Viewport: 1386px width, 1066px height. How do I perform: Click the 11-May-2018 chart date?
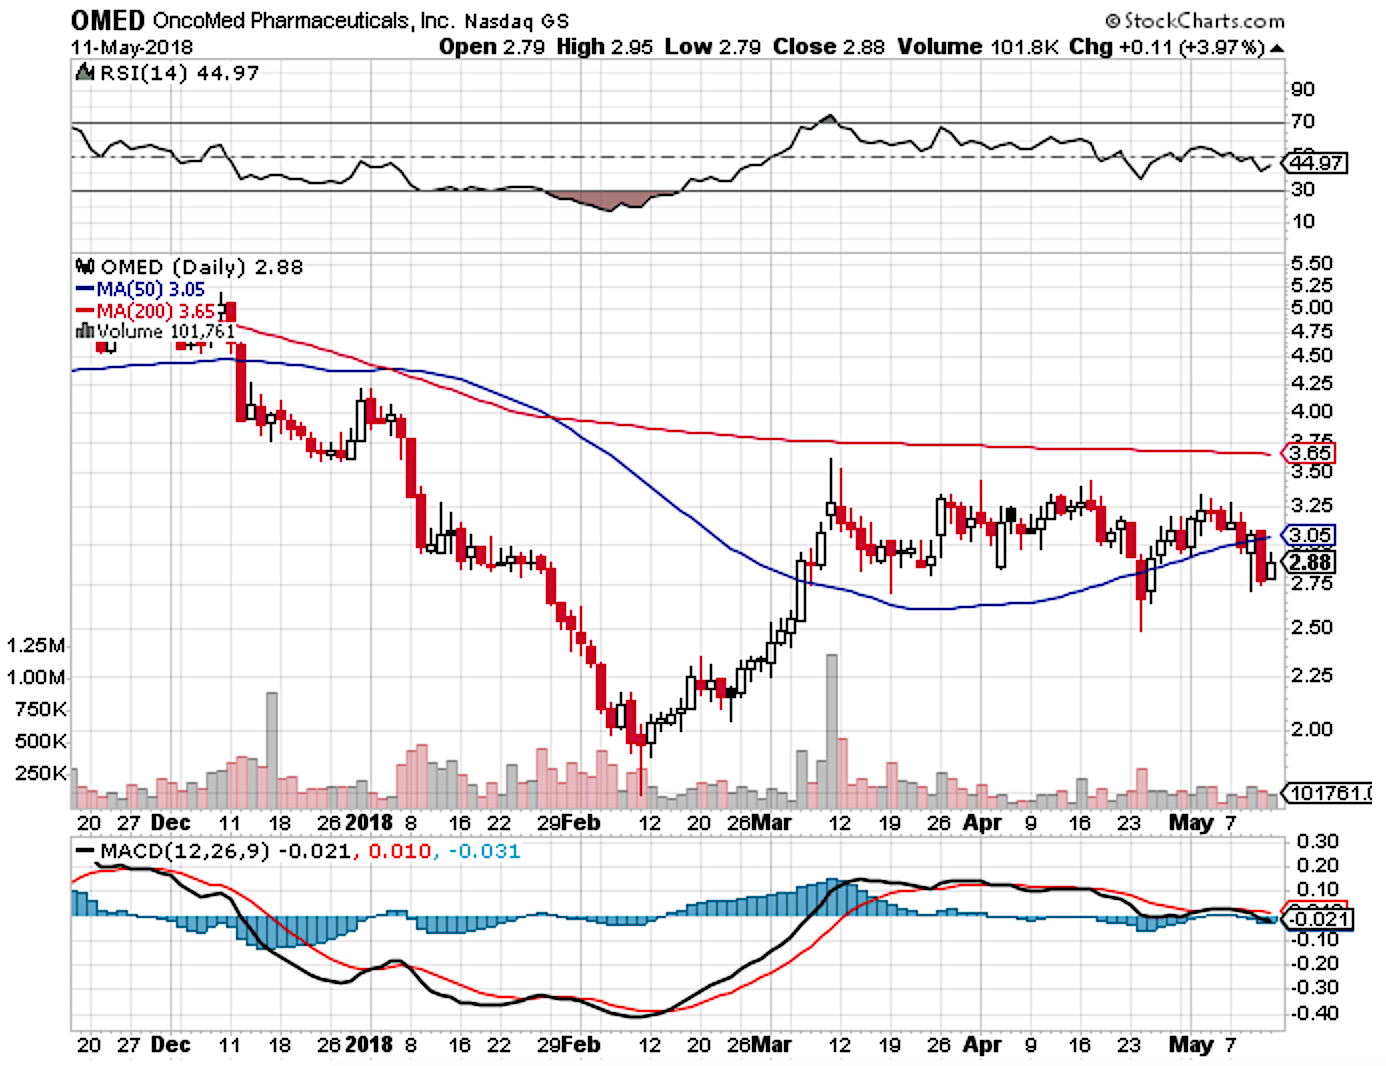[x=131, y=47]
